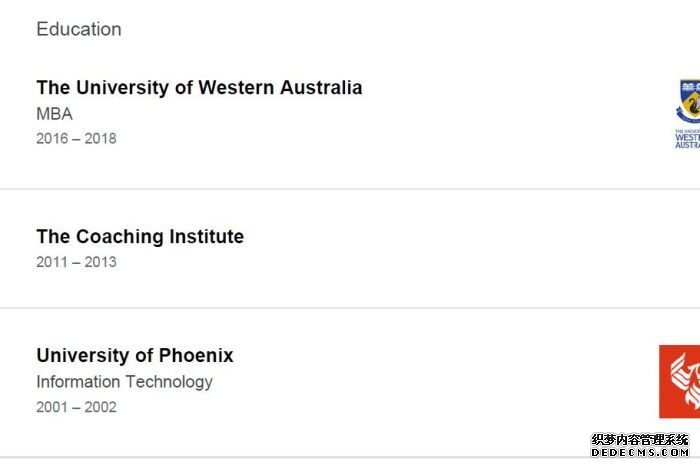The image size is (700, 467).
Task: Click the Western Australia wordmark under the crest
Action: [688, 139]
